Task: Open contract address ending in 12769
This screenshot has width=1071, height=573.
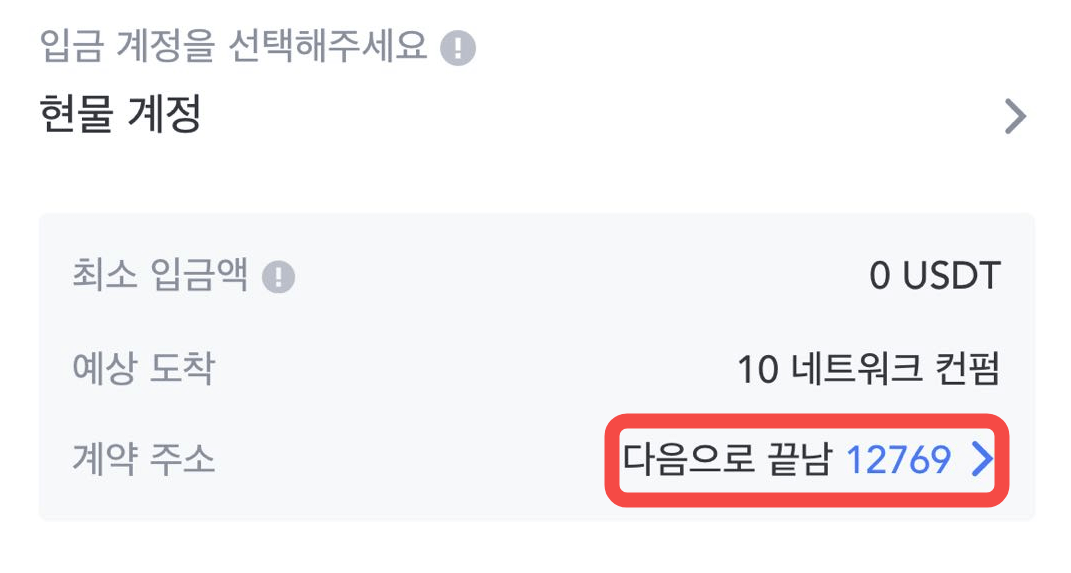Action: pyautogui.click(x=898, y=460)
